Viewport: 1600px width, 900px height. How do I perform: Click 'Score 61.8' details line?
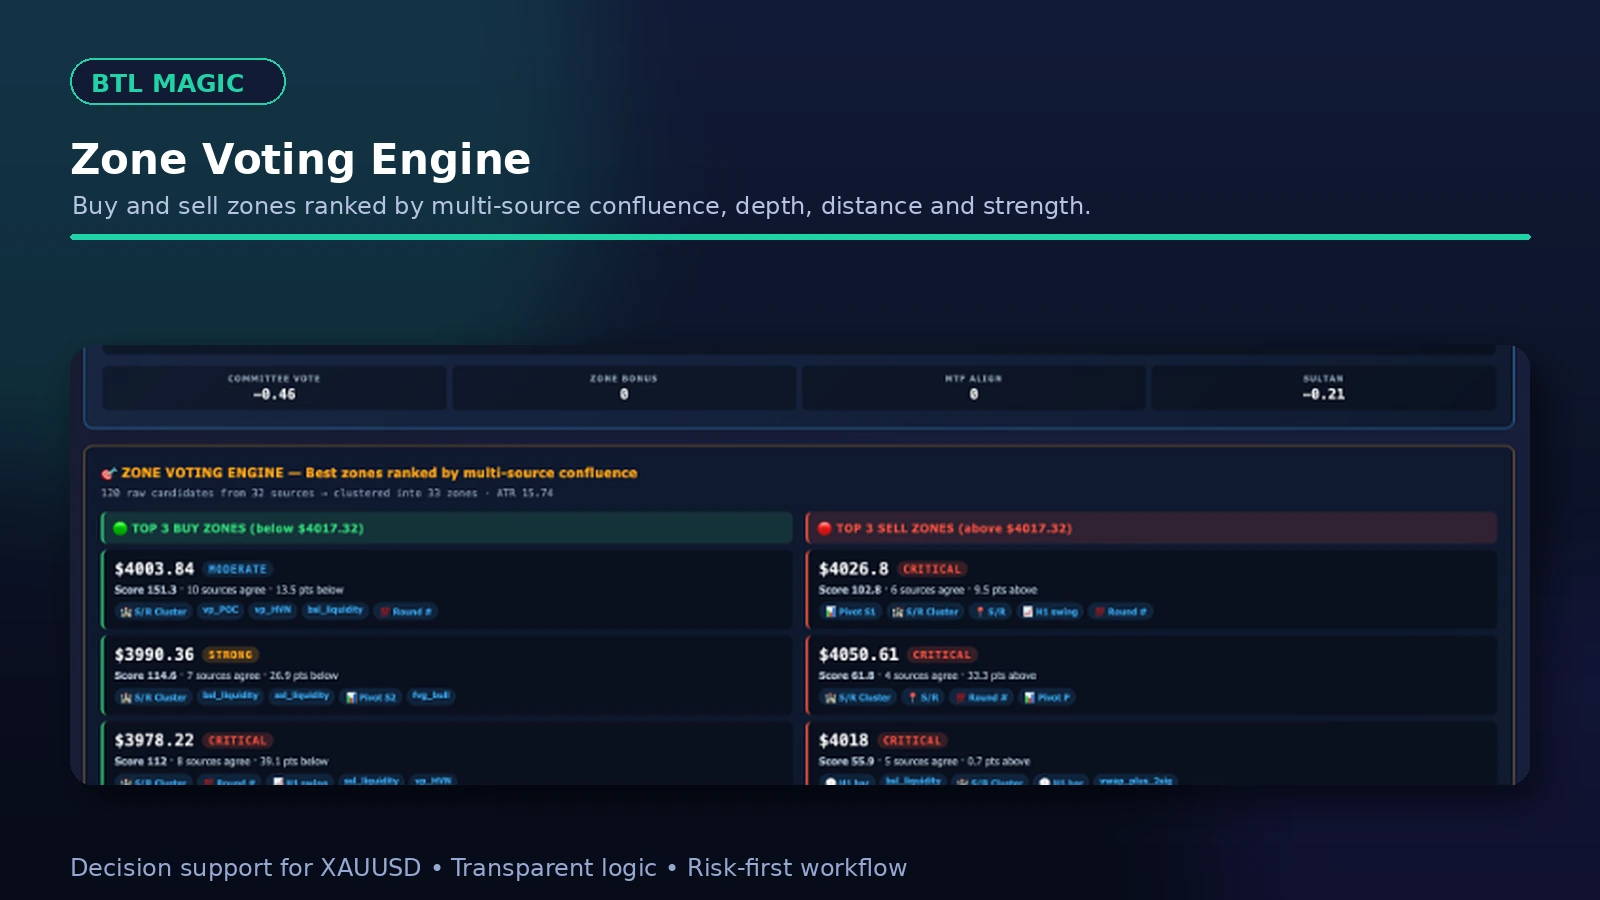coord(927,676)
